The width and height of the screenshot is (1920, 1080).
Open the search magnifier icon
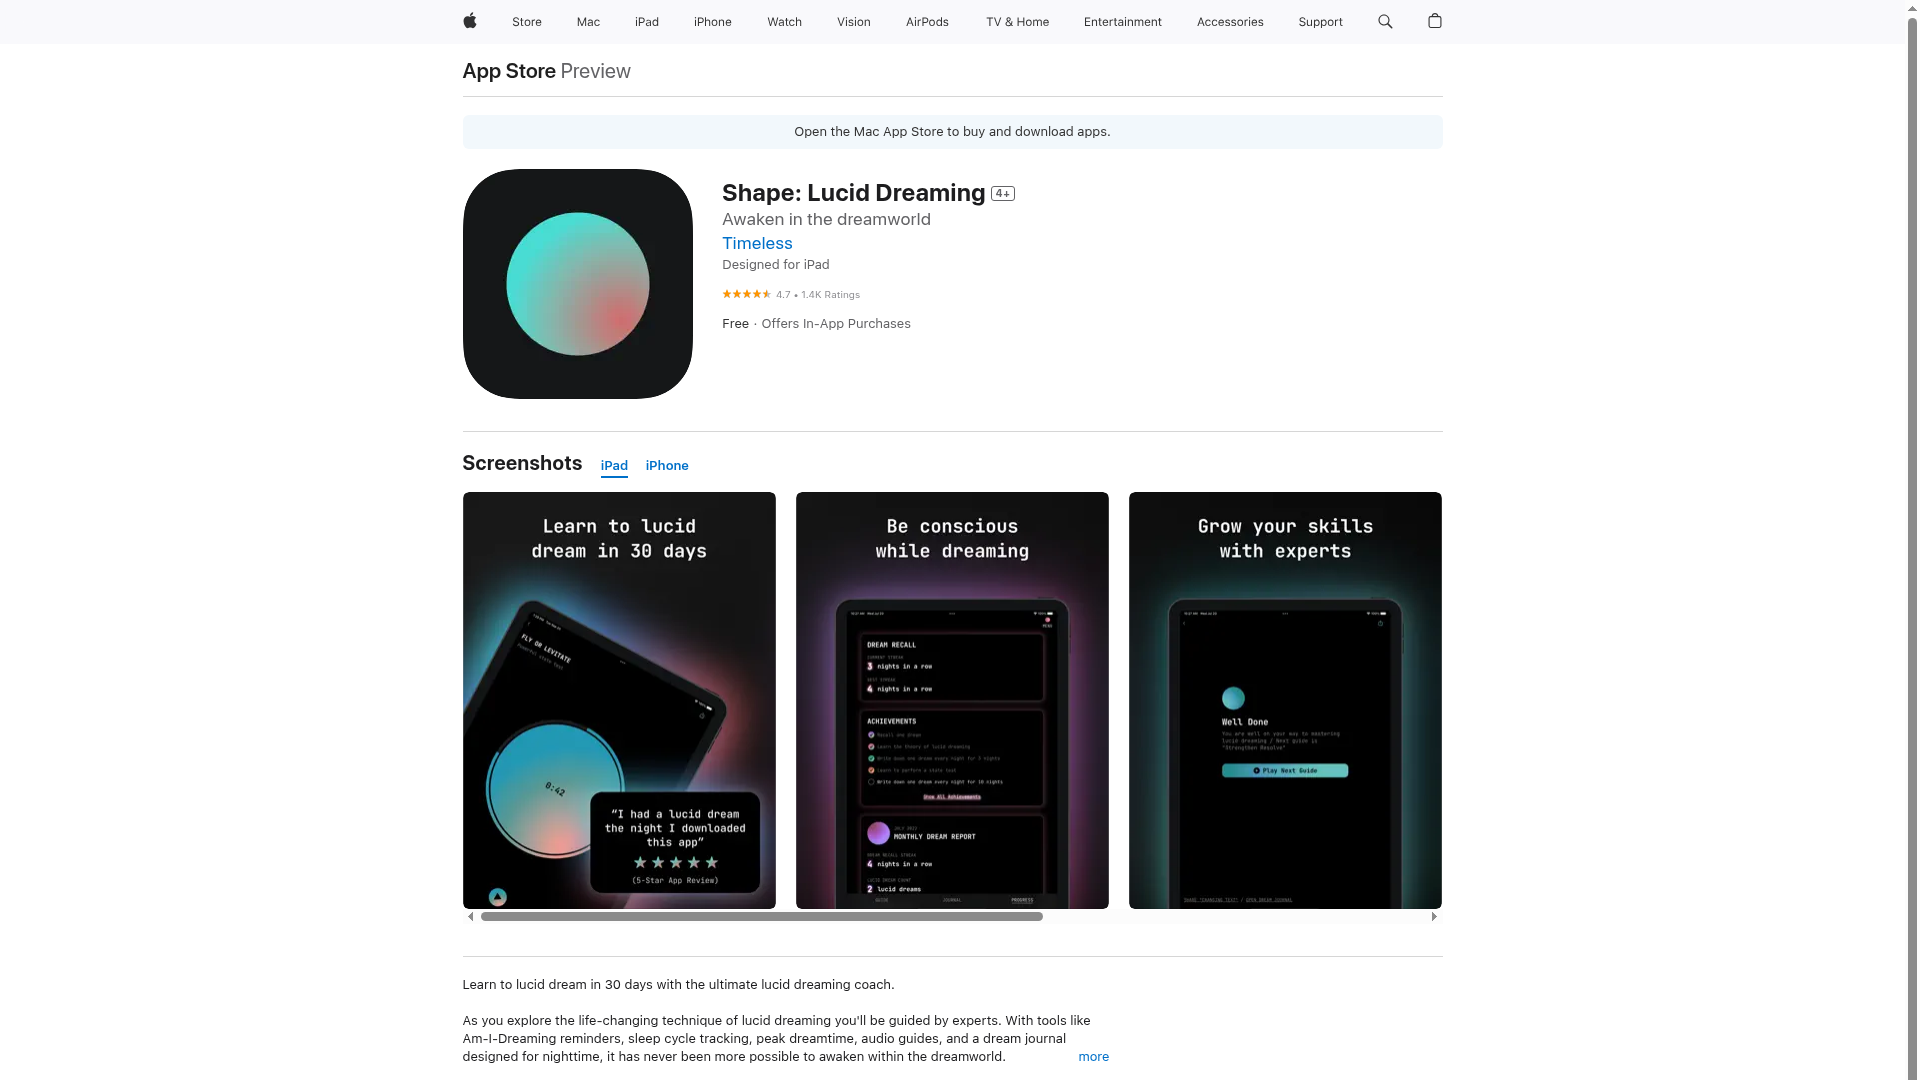(x=1385, y=21)
